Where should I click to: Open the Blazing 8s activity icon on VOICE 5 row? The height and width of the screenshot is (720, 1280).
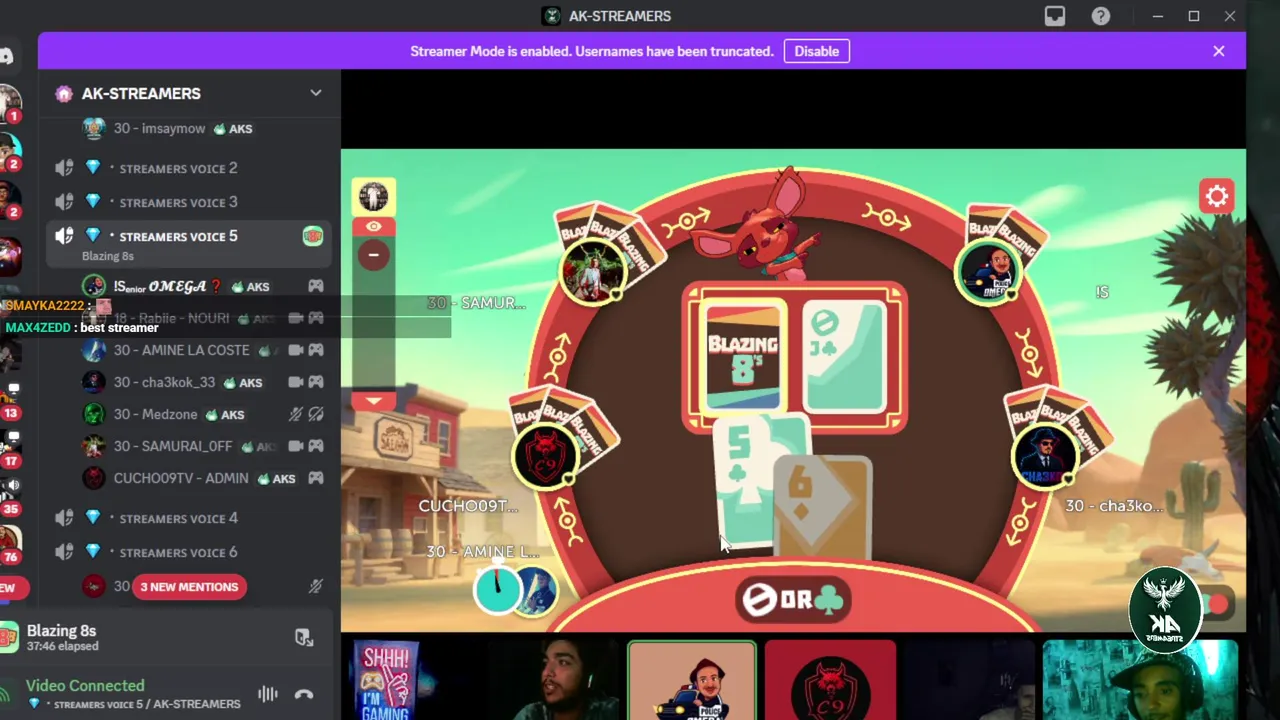tap(313, 236)
